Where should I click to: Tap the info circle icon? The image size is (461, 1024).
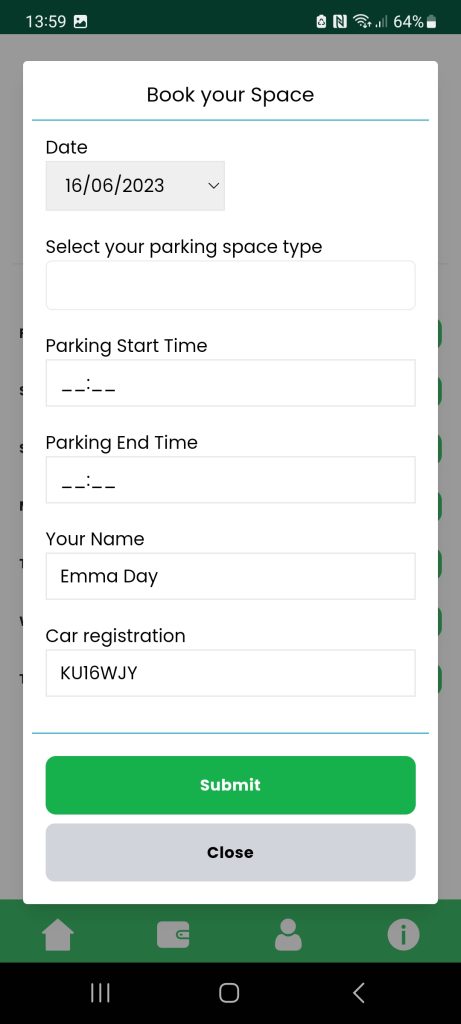point(403,935)
